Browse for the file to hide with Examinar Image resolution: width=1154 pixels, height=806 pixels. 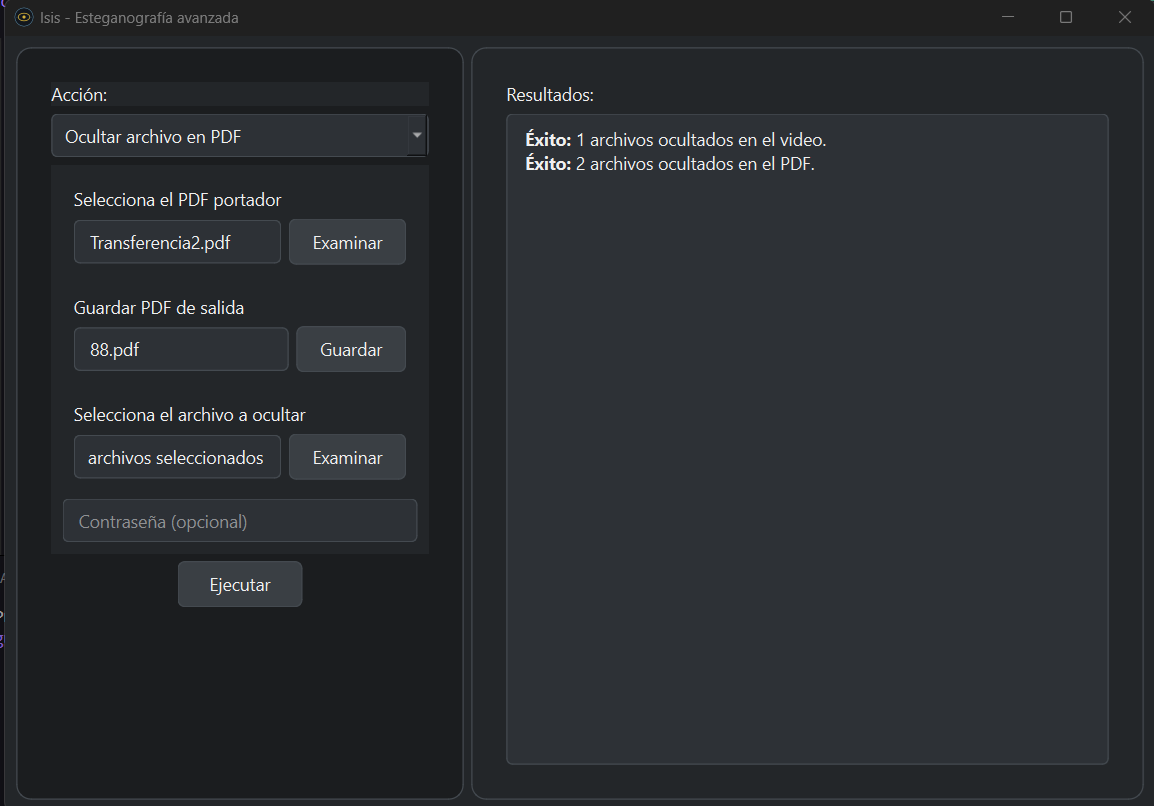(x=347, y=457)
